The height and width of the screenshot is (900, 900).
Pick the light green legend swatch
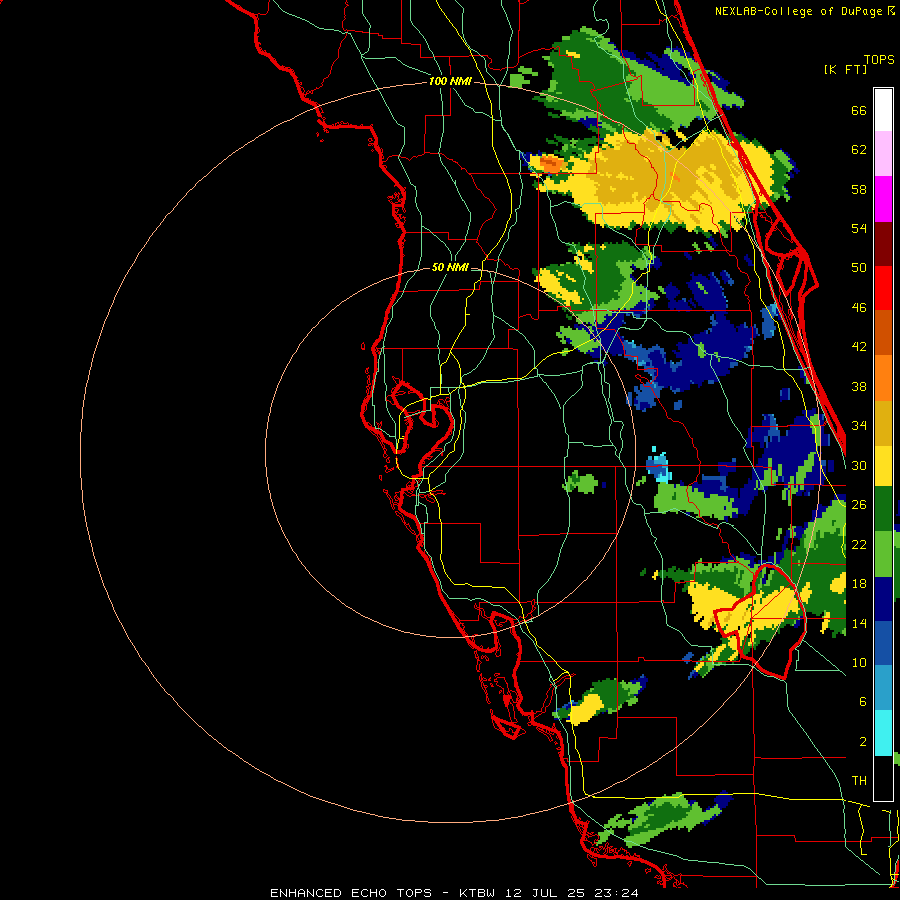(x=883, y=554)
